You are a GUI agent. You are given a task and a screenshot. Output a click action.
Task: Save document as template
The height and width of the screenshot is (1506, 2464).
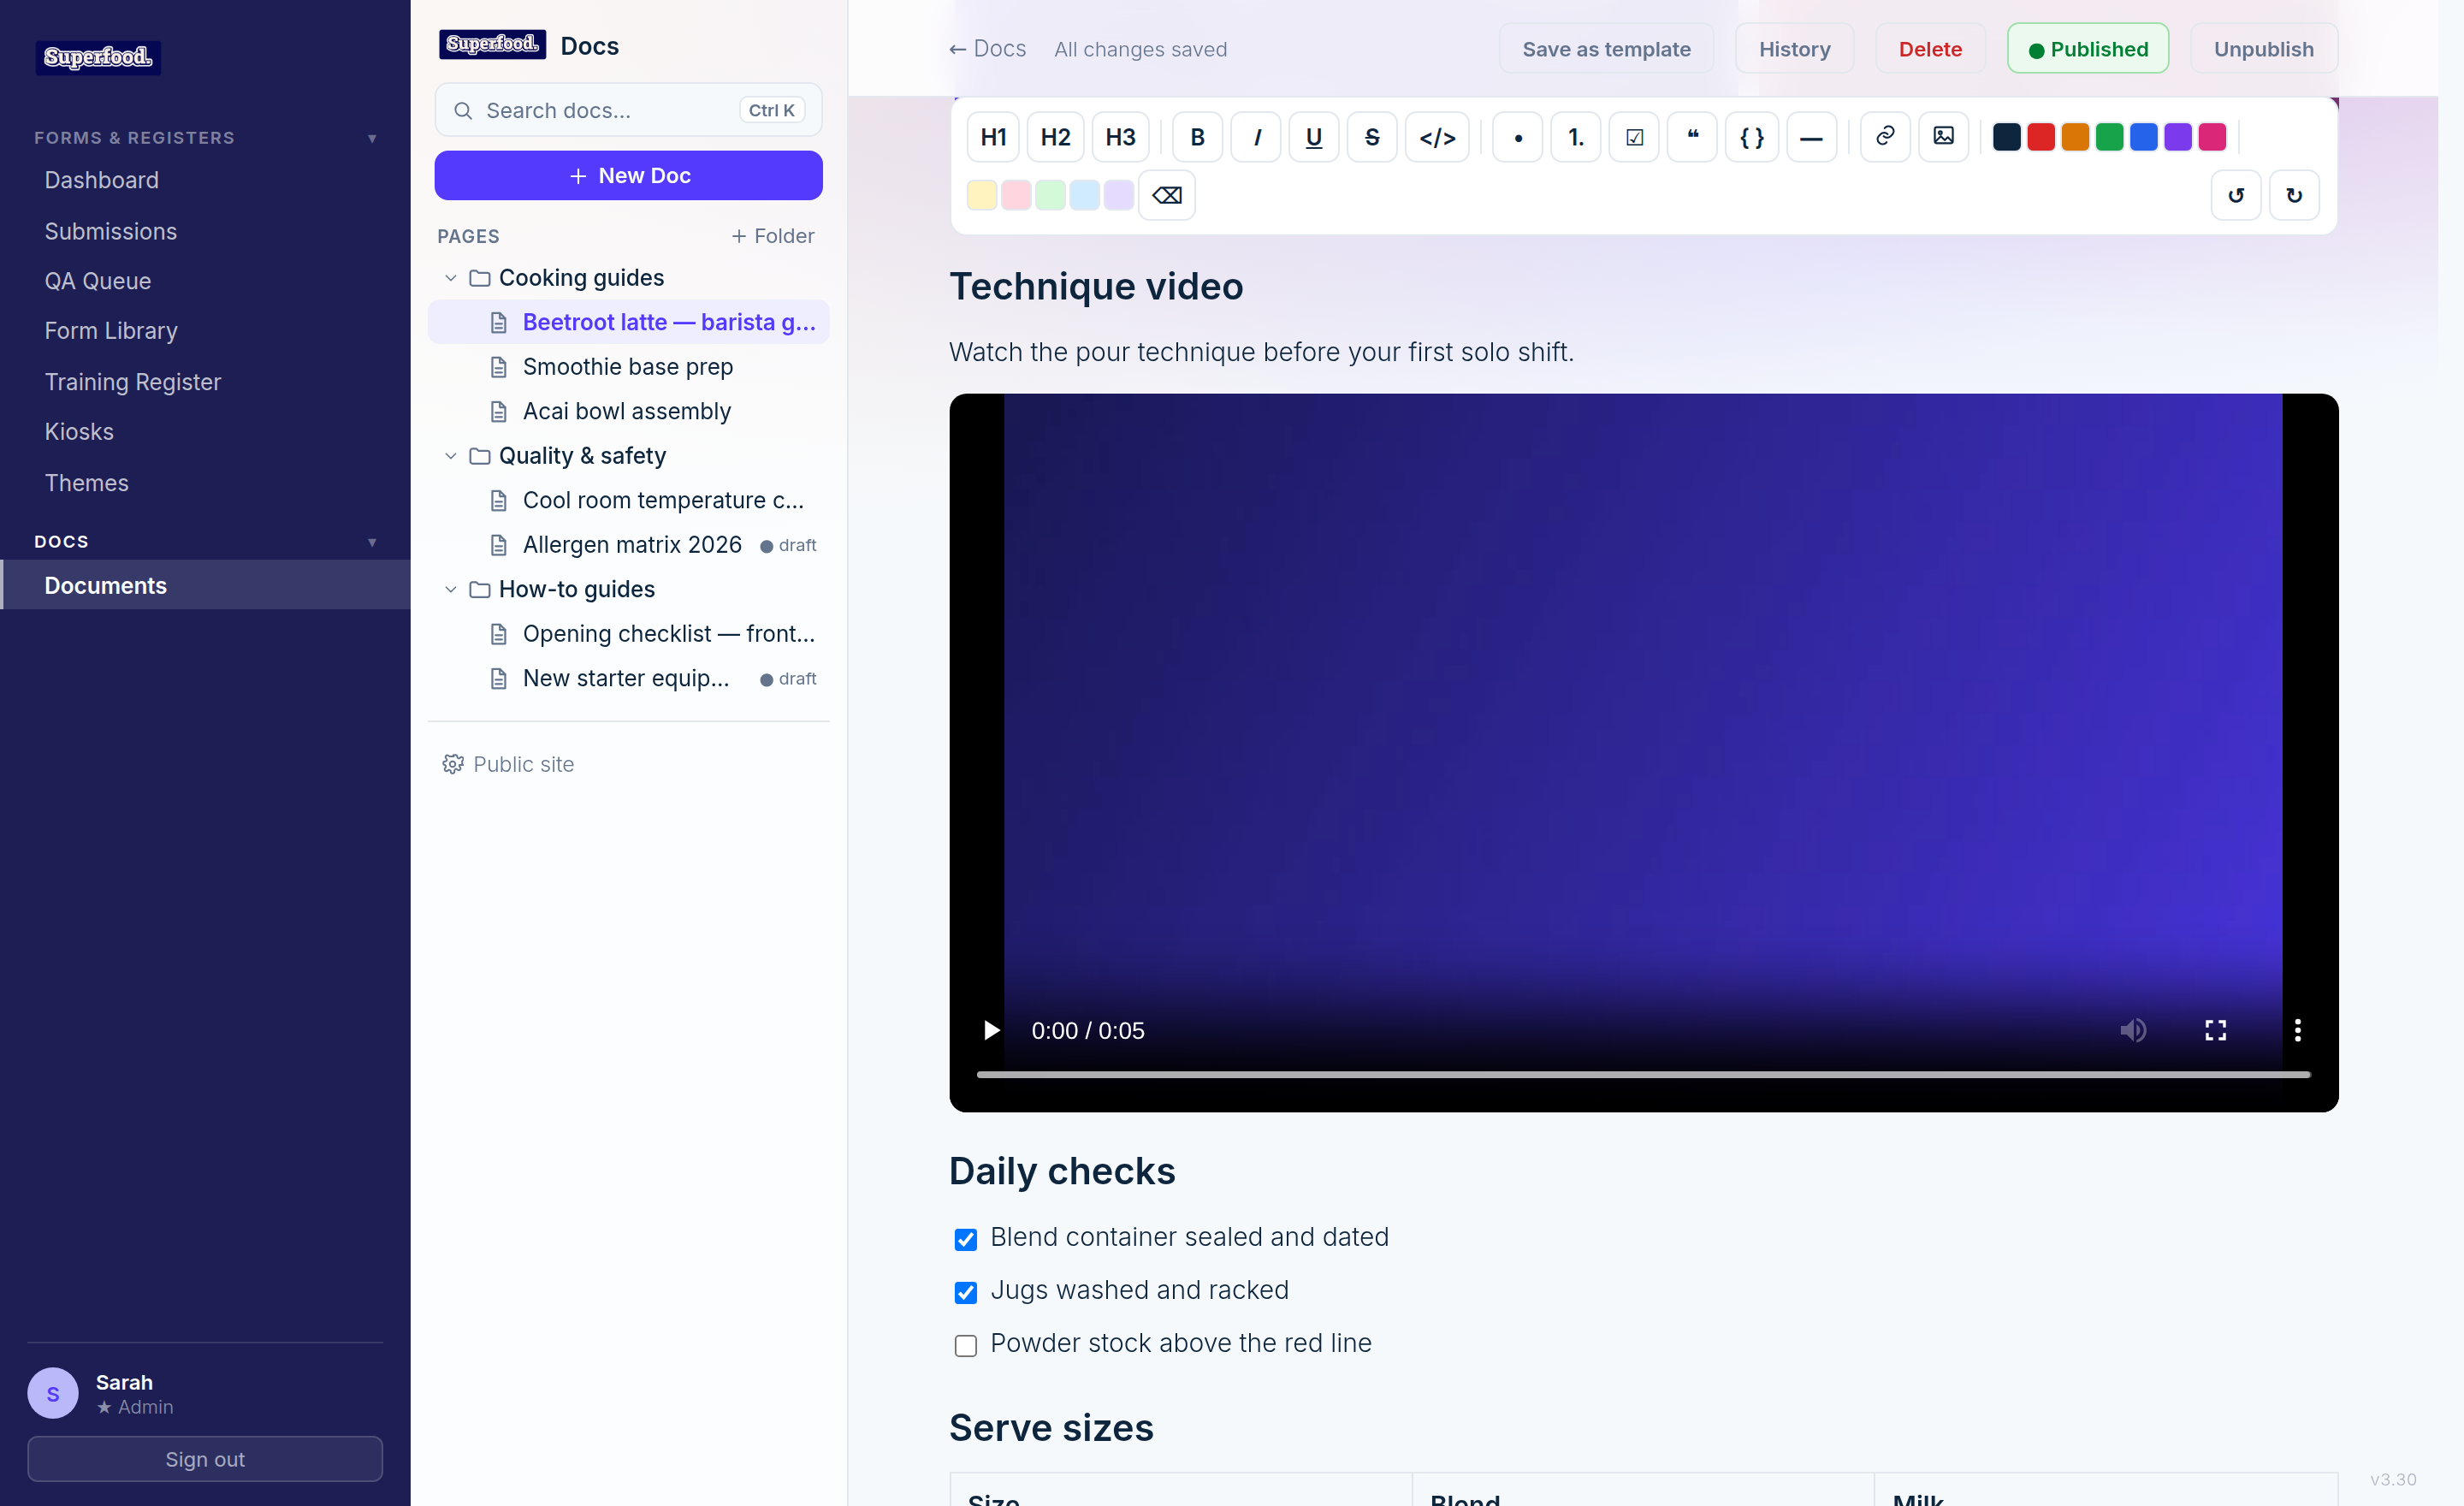[x=1606, y=49]
